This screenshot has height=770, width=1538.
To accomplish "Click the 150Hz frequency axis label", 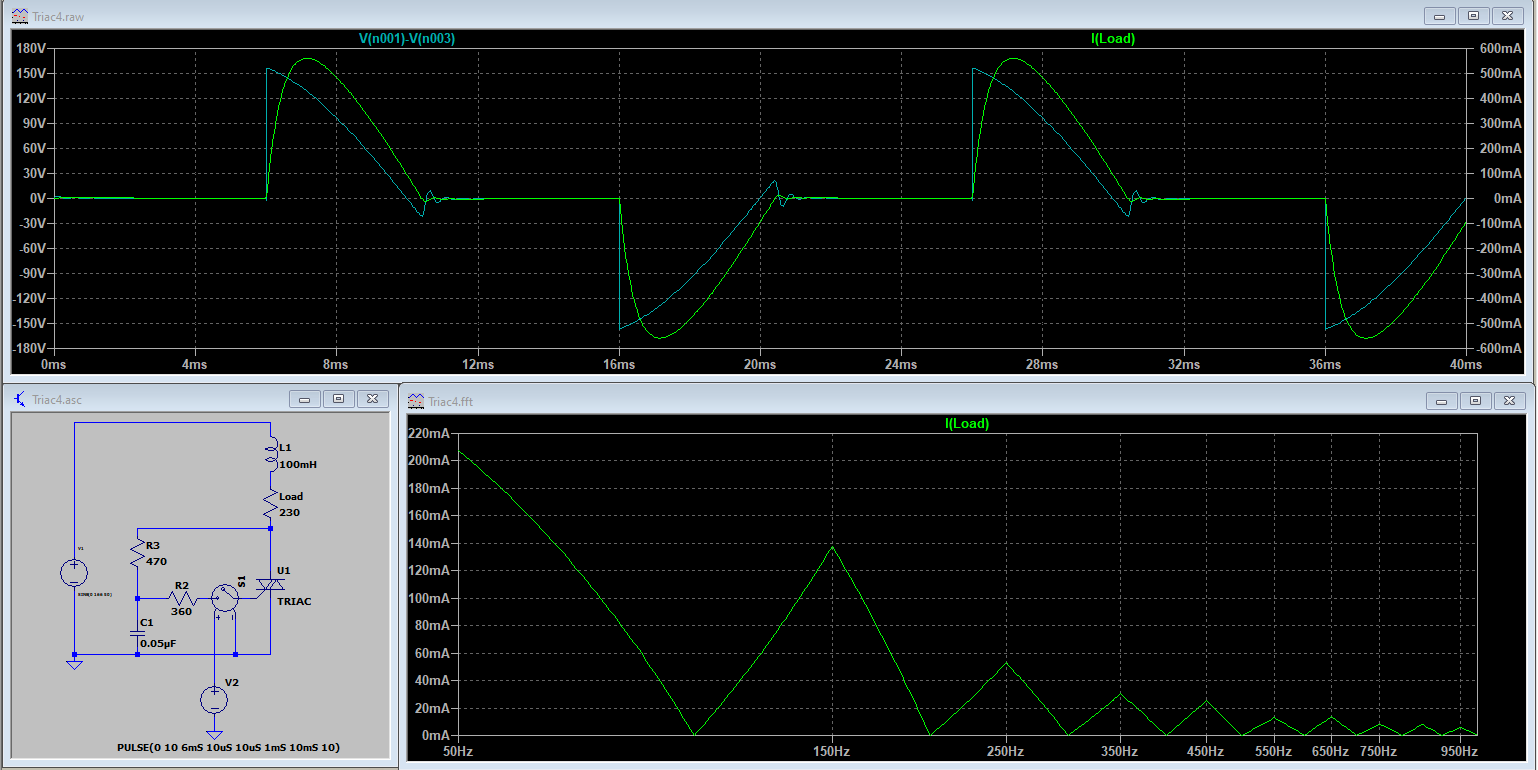I will pyautogui.click(x=832, y=751).
